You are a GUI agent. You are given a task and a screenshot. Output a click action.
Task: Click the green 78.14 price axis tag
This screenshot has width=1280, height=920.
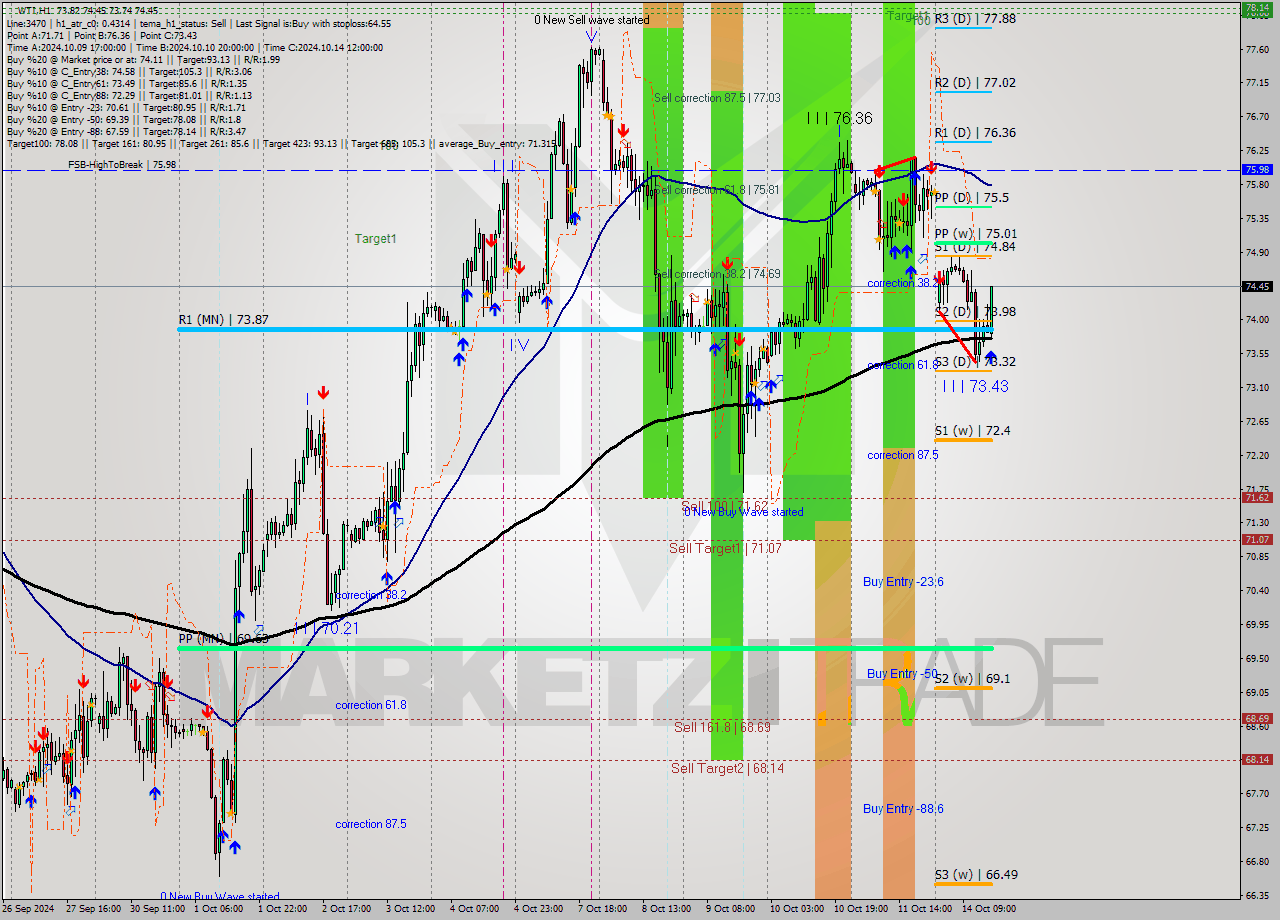coord(1257,7)
